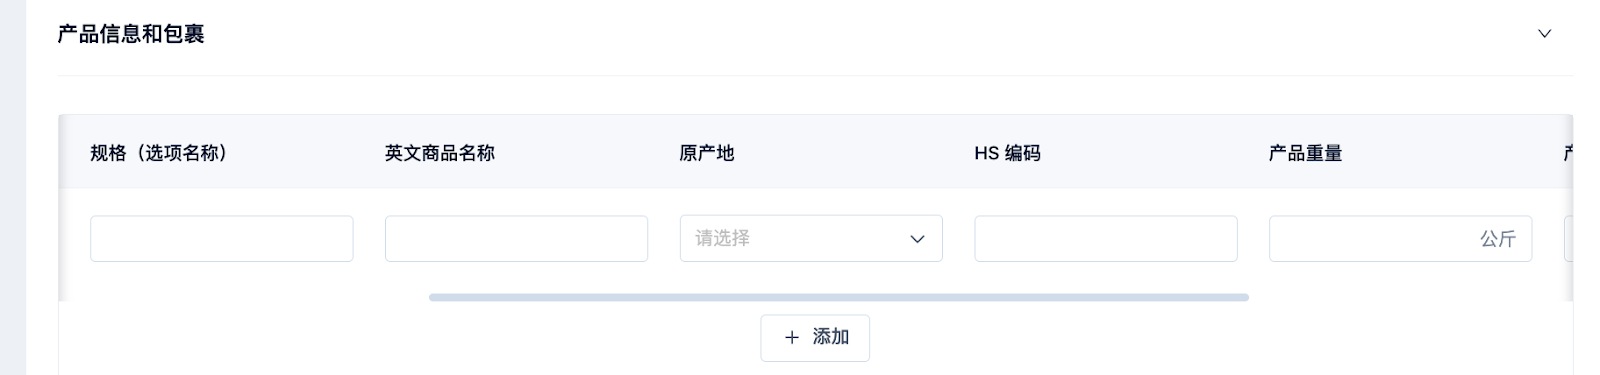
Task: Click the HS 编码 column header
Action: click(1007, 153)
